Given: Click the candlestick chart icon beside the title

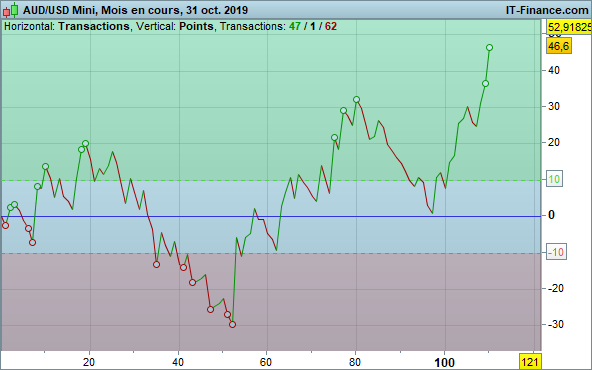Looking at the screenshot, I should 11,10.
